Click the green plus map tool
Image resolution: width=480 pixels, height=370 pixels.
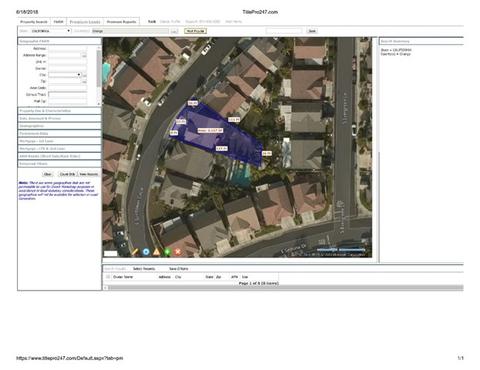click(x=167, y=252)
